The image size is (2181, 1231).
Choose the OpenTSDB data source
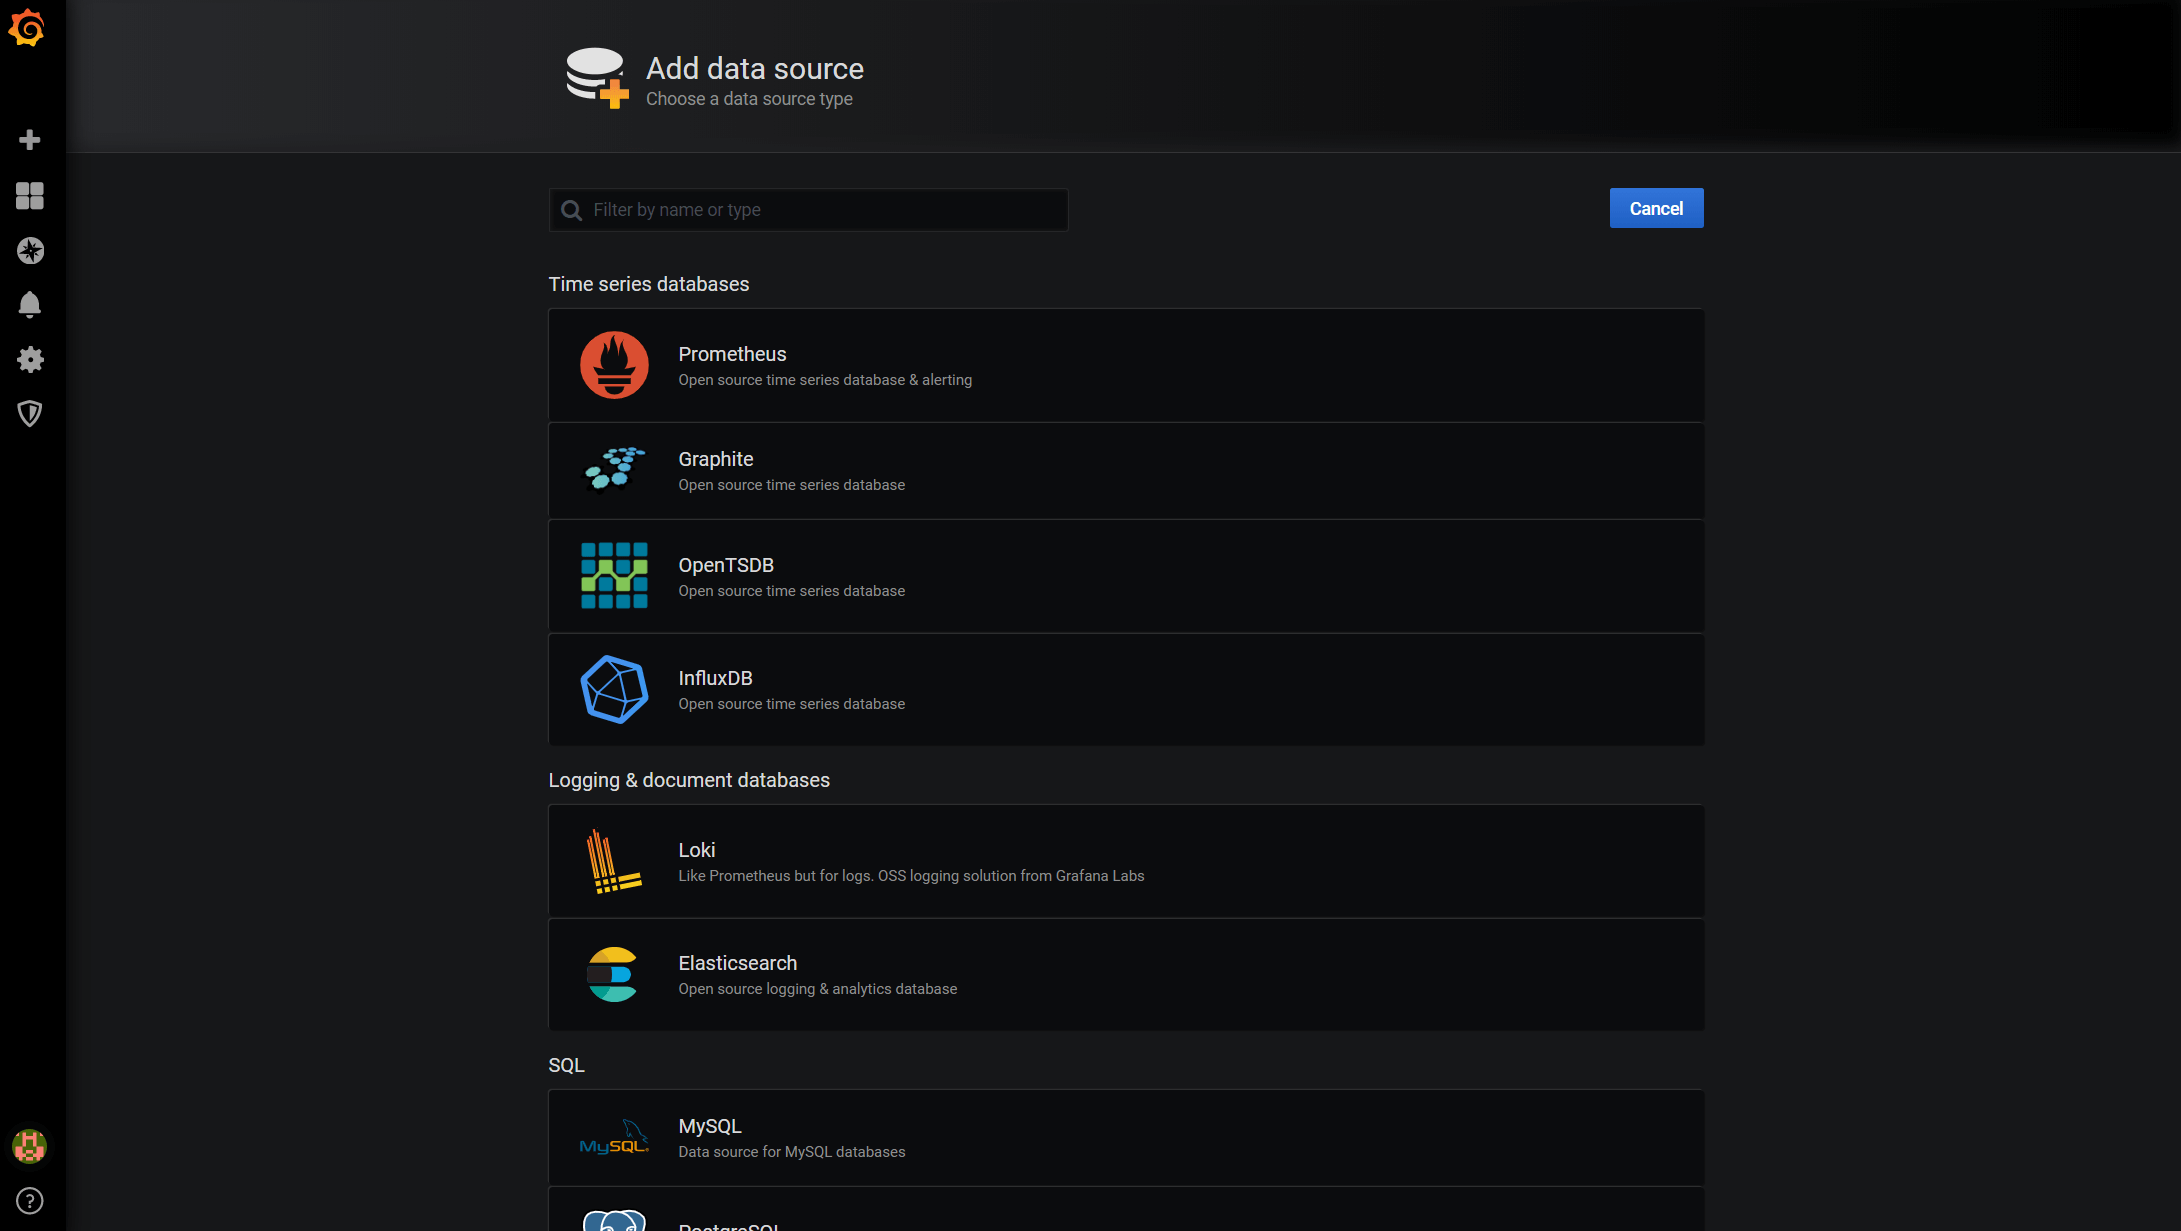tap(1125, 576)
